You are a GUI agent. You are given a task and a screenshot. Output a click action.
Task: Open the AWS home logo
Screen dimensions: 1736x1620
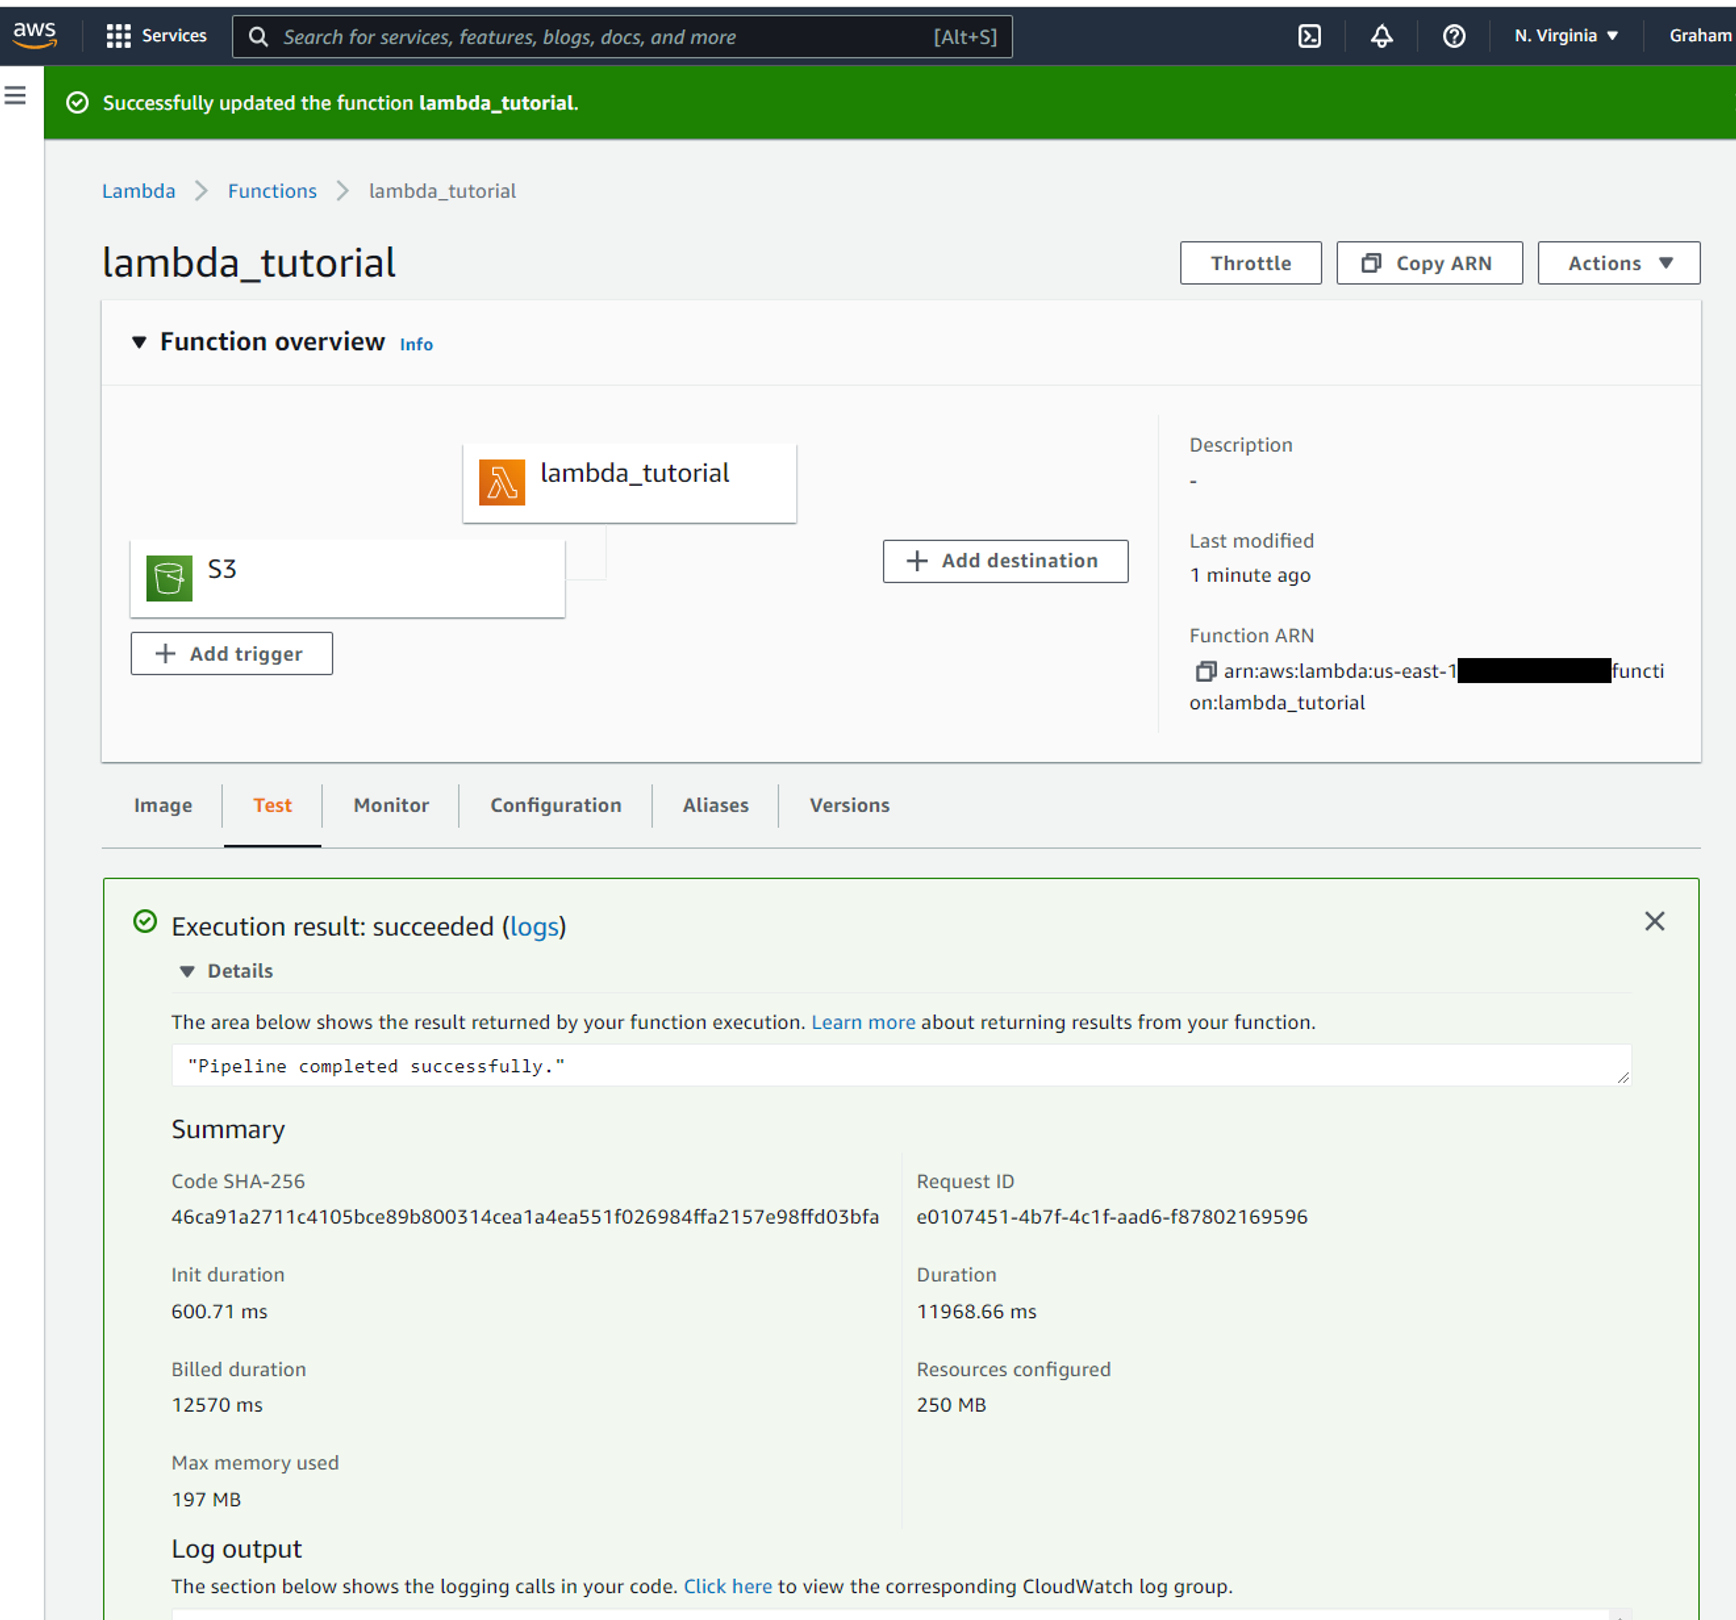35,35
